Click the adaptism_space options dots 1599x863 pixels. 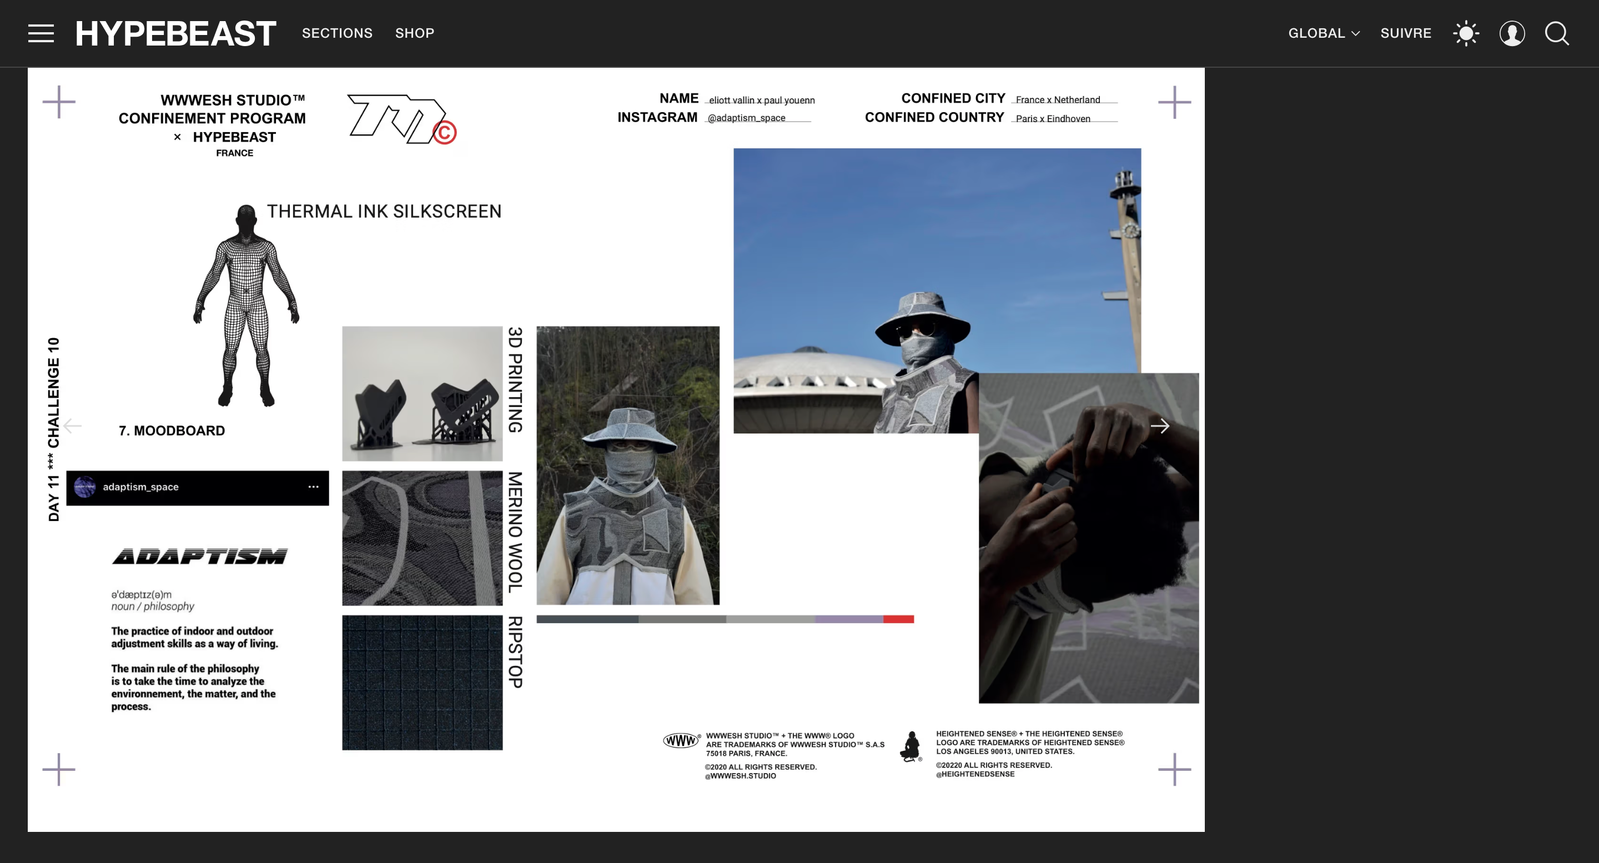coord(313,487)
